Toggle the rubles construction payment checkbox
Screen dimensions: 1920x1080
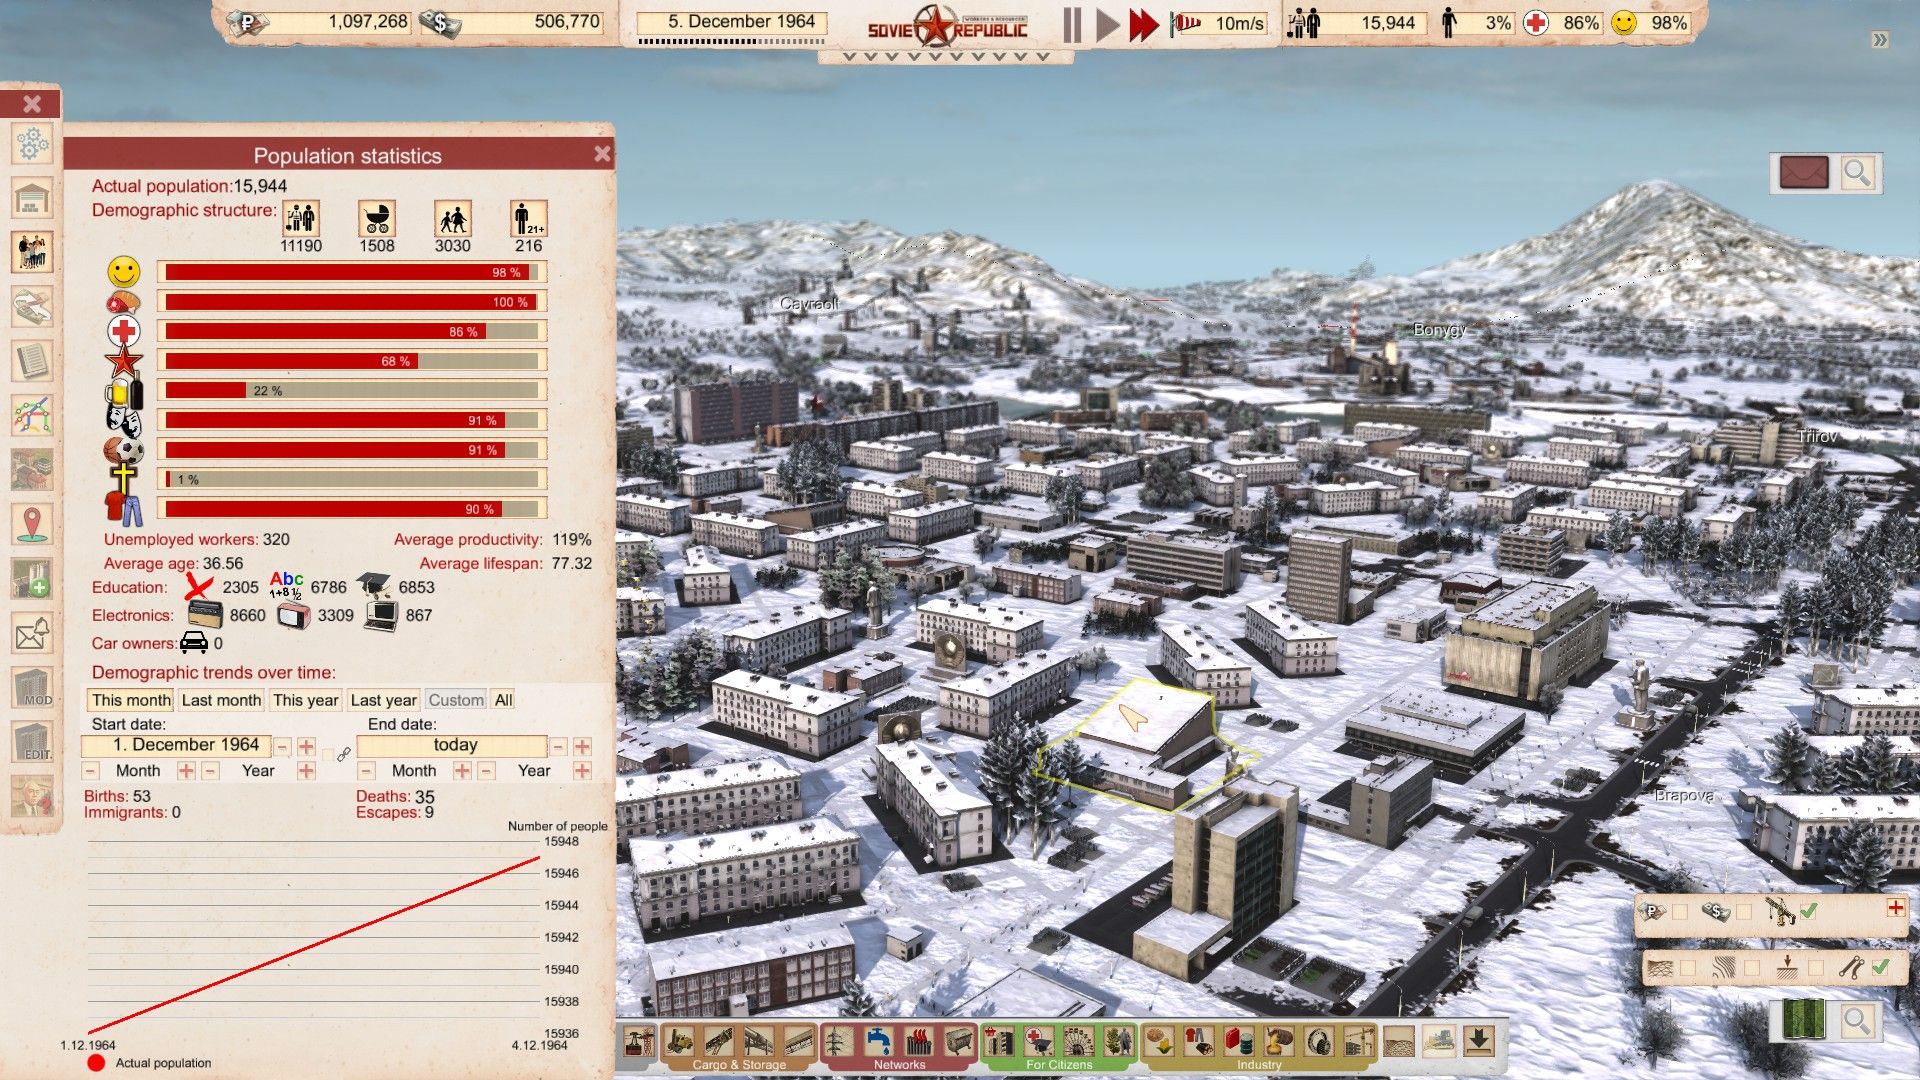coord(1680,912)
